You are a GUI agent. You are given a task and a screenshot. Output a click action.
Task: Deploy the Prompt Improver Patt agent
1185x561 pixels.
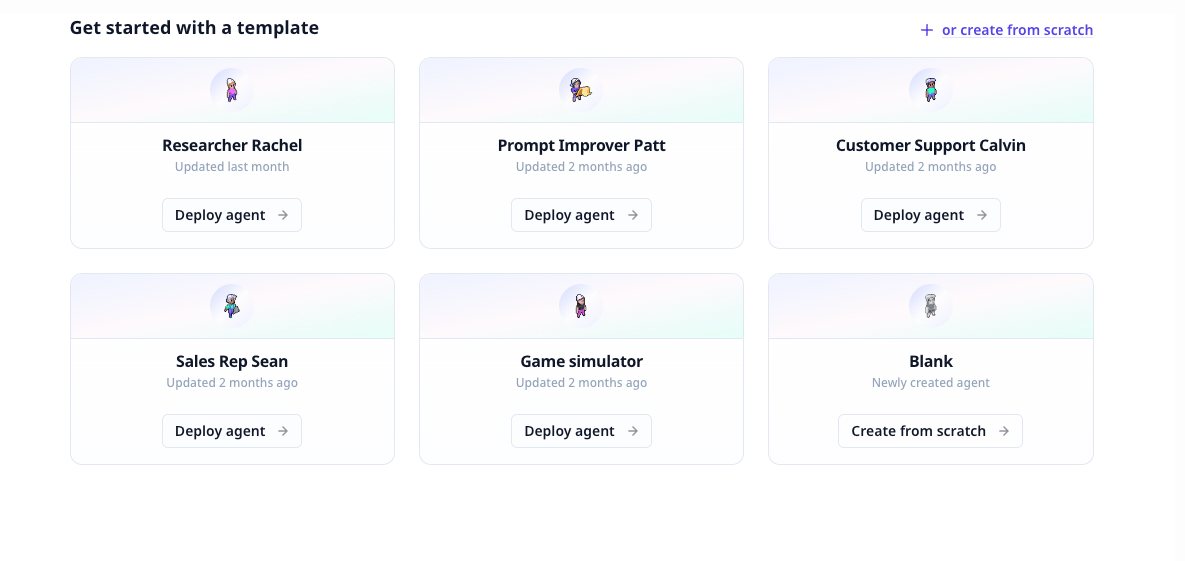coord(581,215)
